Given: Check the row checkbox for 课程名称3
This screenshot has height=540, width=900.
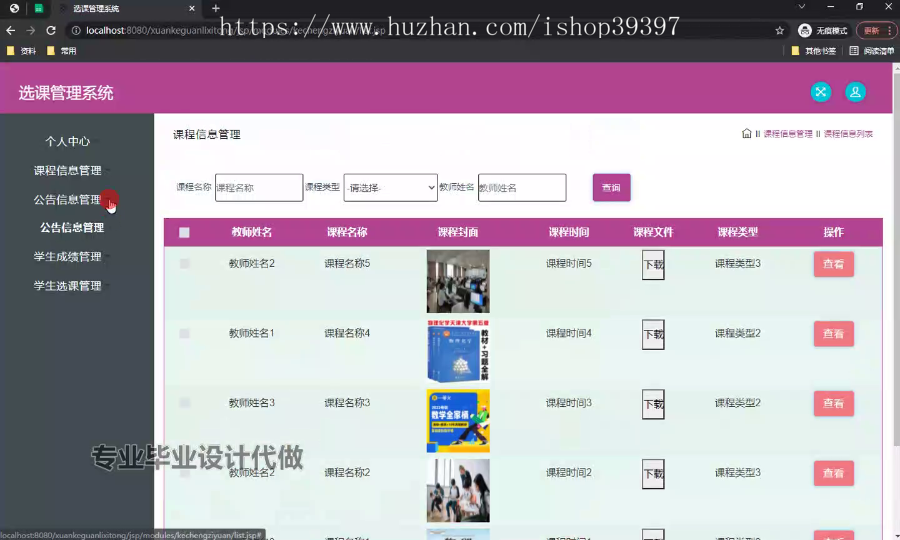Looking at the screenshot, I should click(184, 403).
